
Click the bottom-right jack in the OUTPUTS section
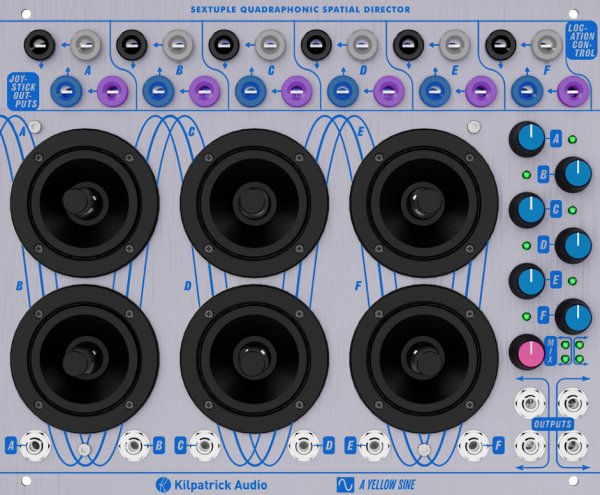pyautogui.click(x=572, y=444)
